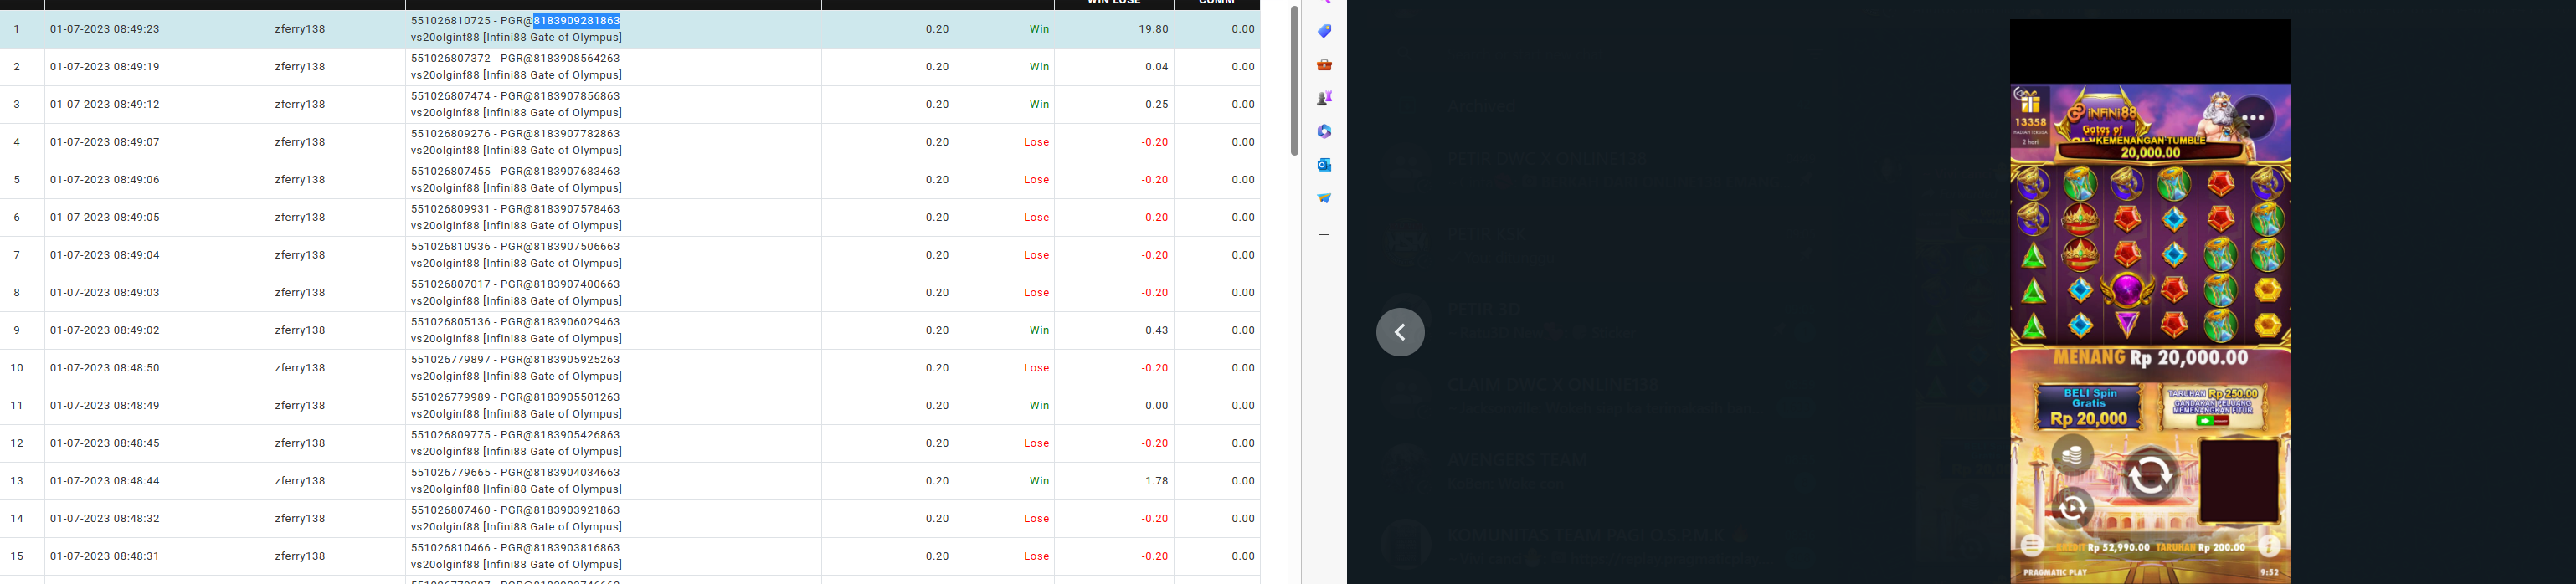2576x584 pixels.
Task: Click row number 12 cell
Action: click(22, 443)
